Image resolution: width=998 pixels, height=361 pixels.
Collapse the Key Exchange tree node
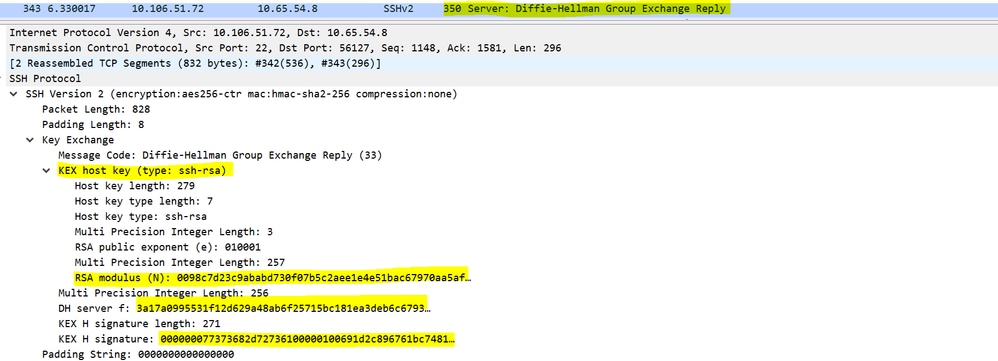[x=31, y=140]
